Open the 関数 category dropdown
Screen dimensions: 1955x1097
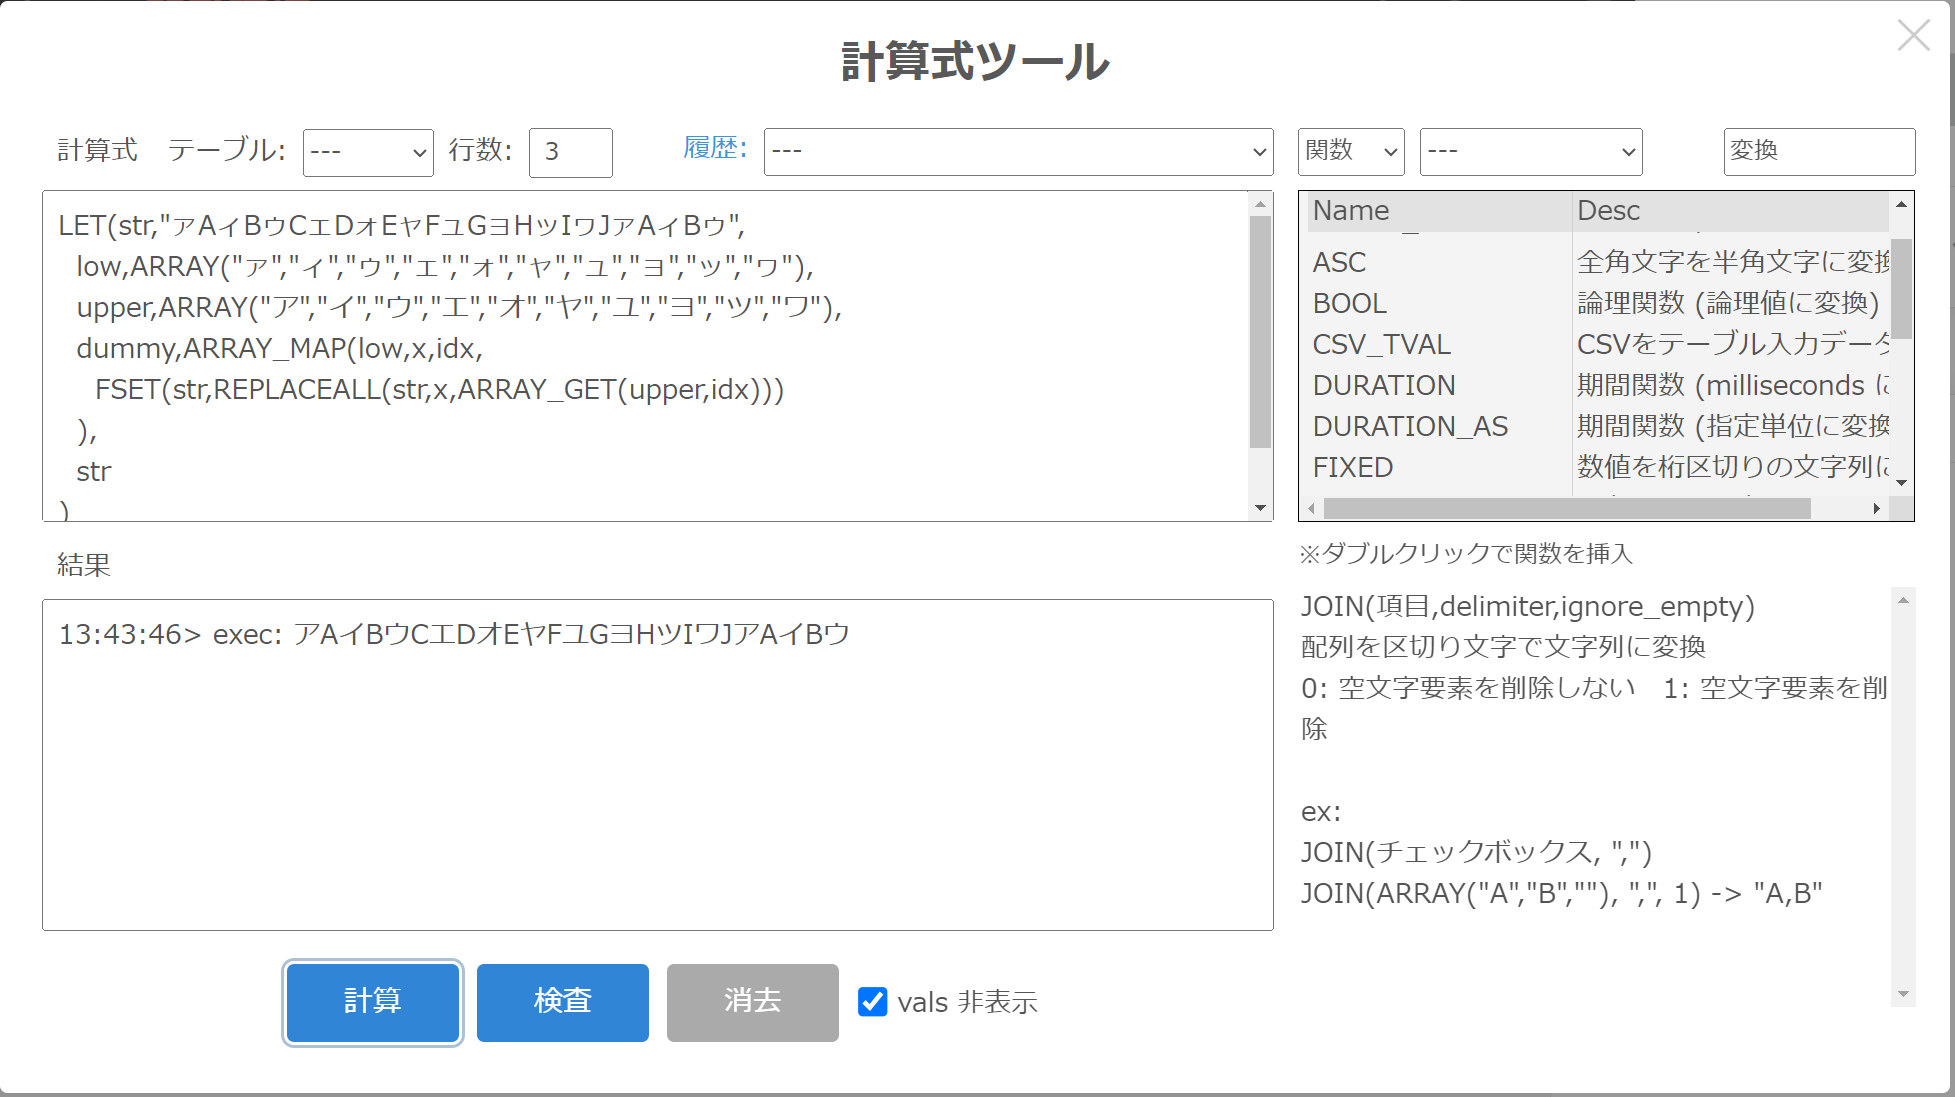point(1350,152)
